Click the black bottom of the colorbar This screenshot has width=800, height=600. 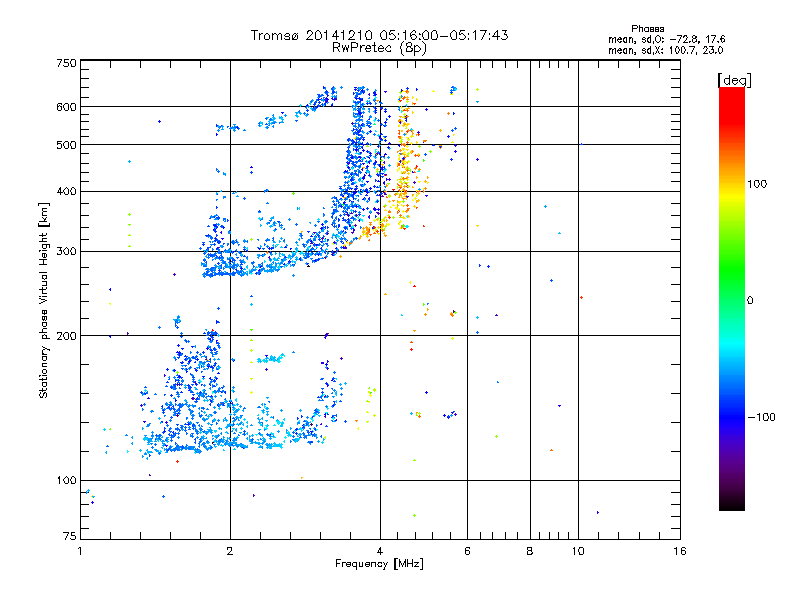pos(732,503)
